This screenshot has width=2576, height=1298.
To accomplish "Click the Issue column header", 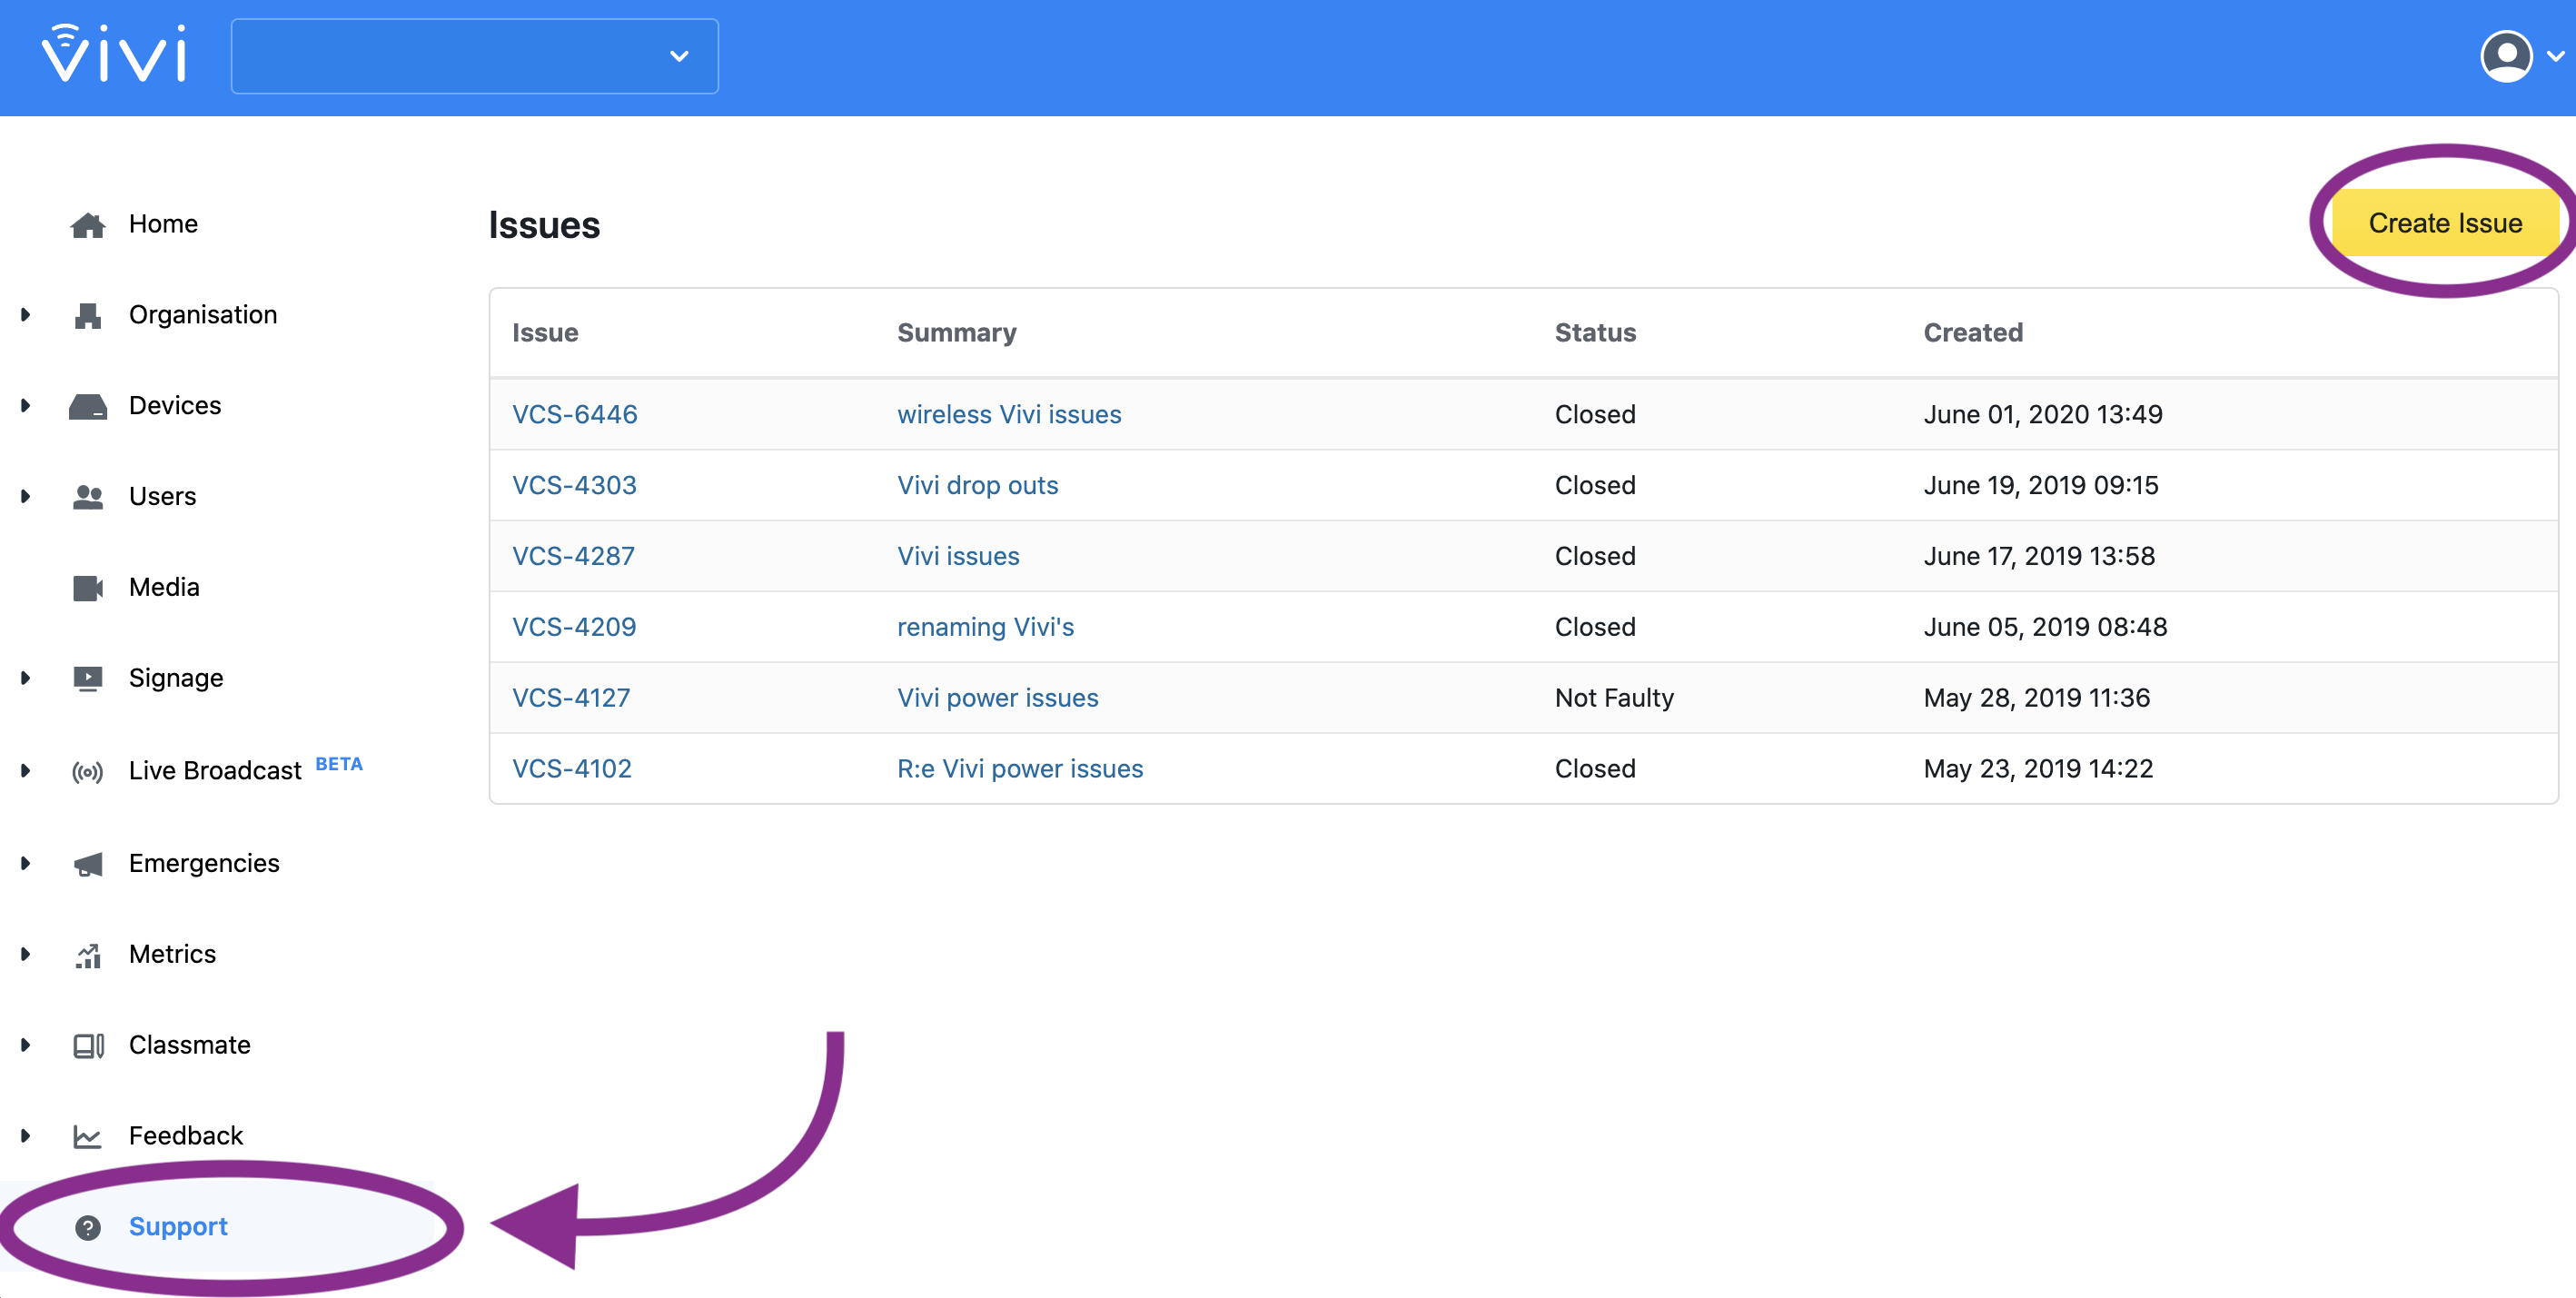I will pyautogui.click(x=545, y=332).
